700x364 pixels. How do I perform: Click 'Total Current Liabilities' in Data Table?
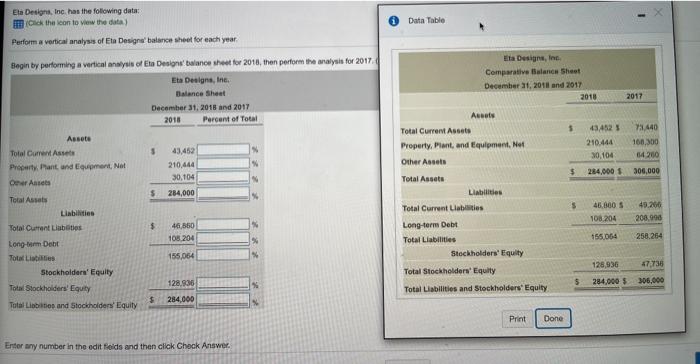click(x=442, y=208)
